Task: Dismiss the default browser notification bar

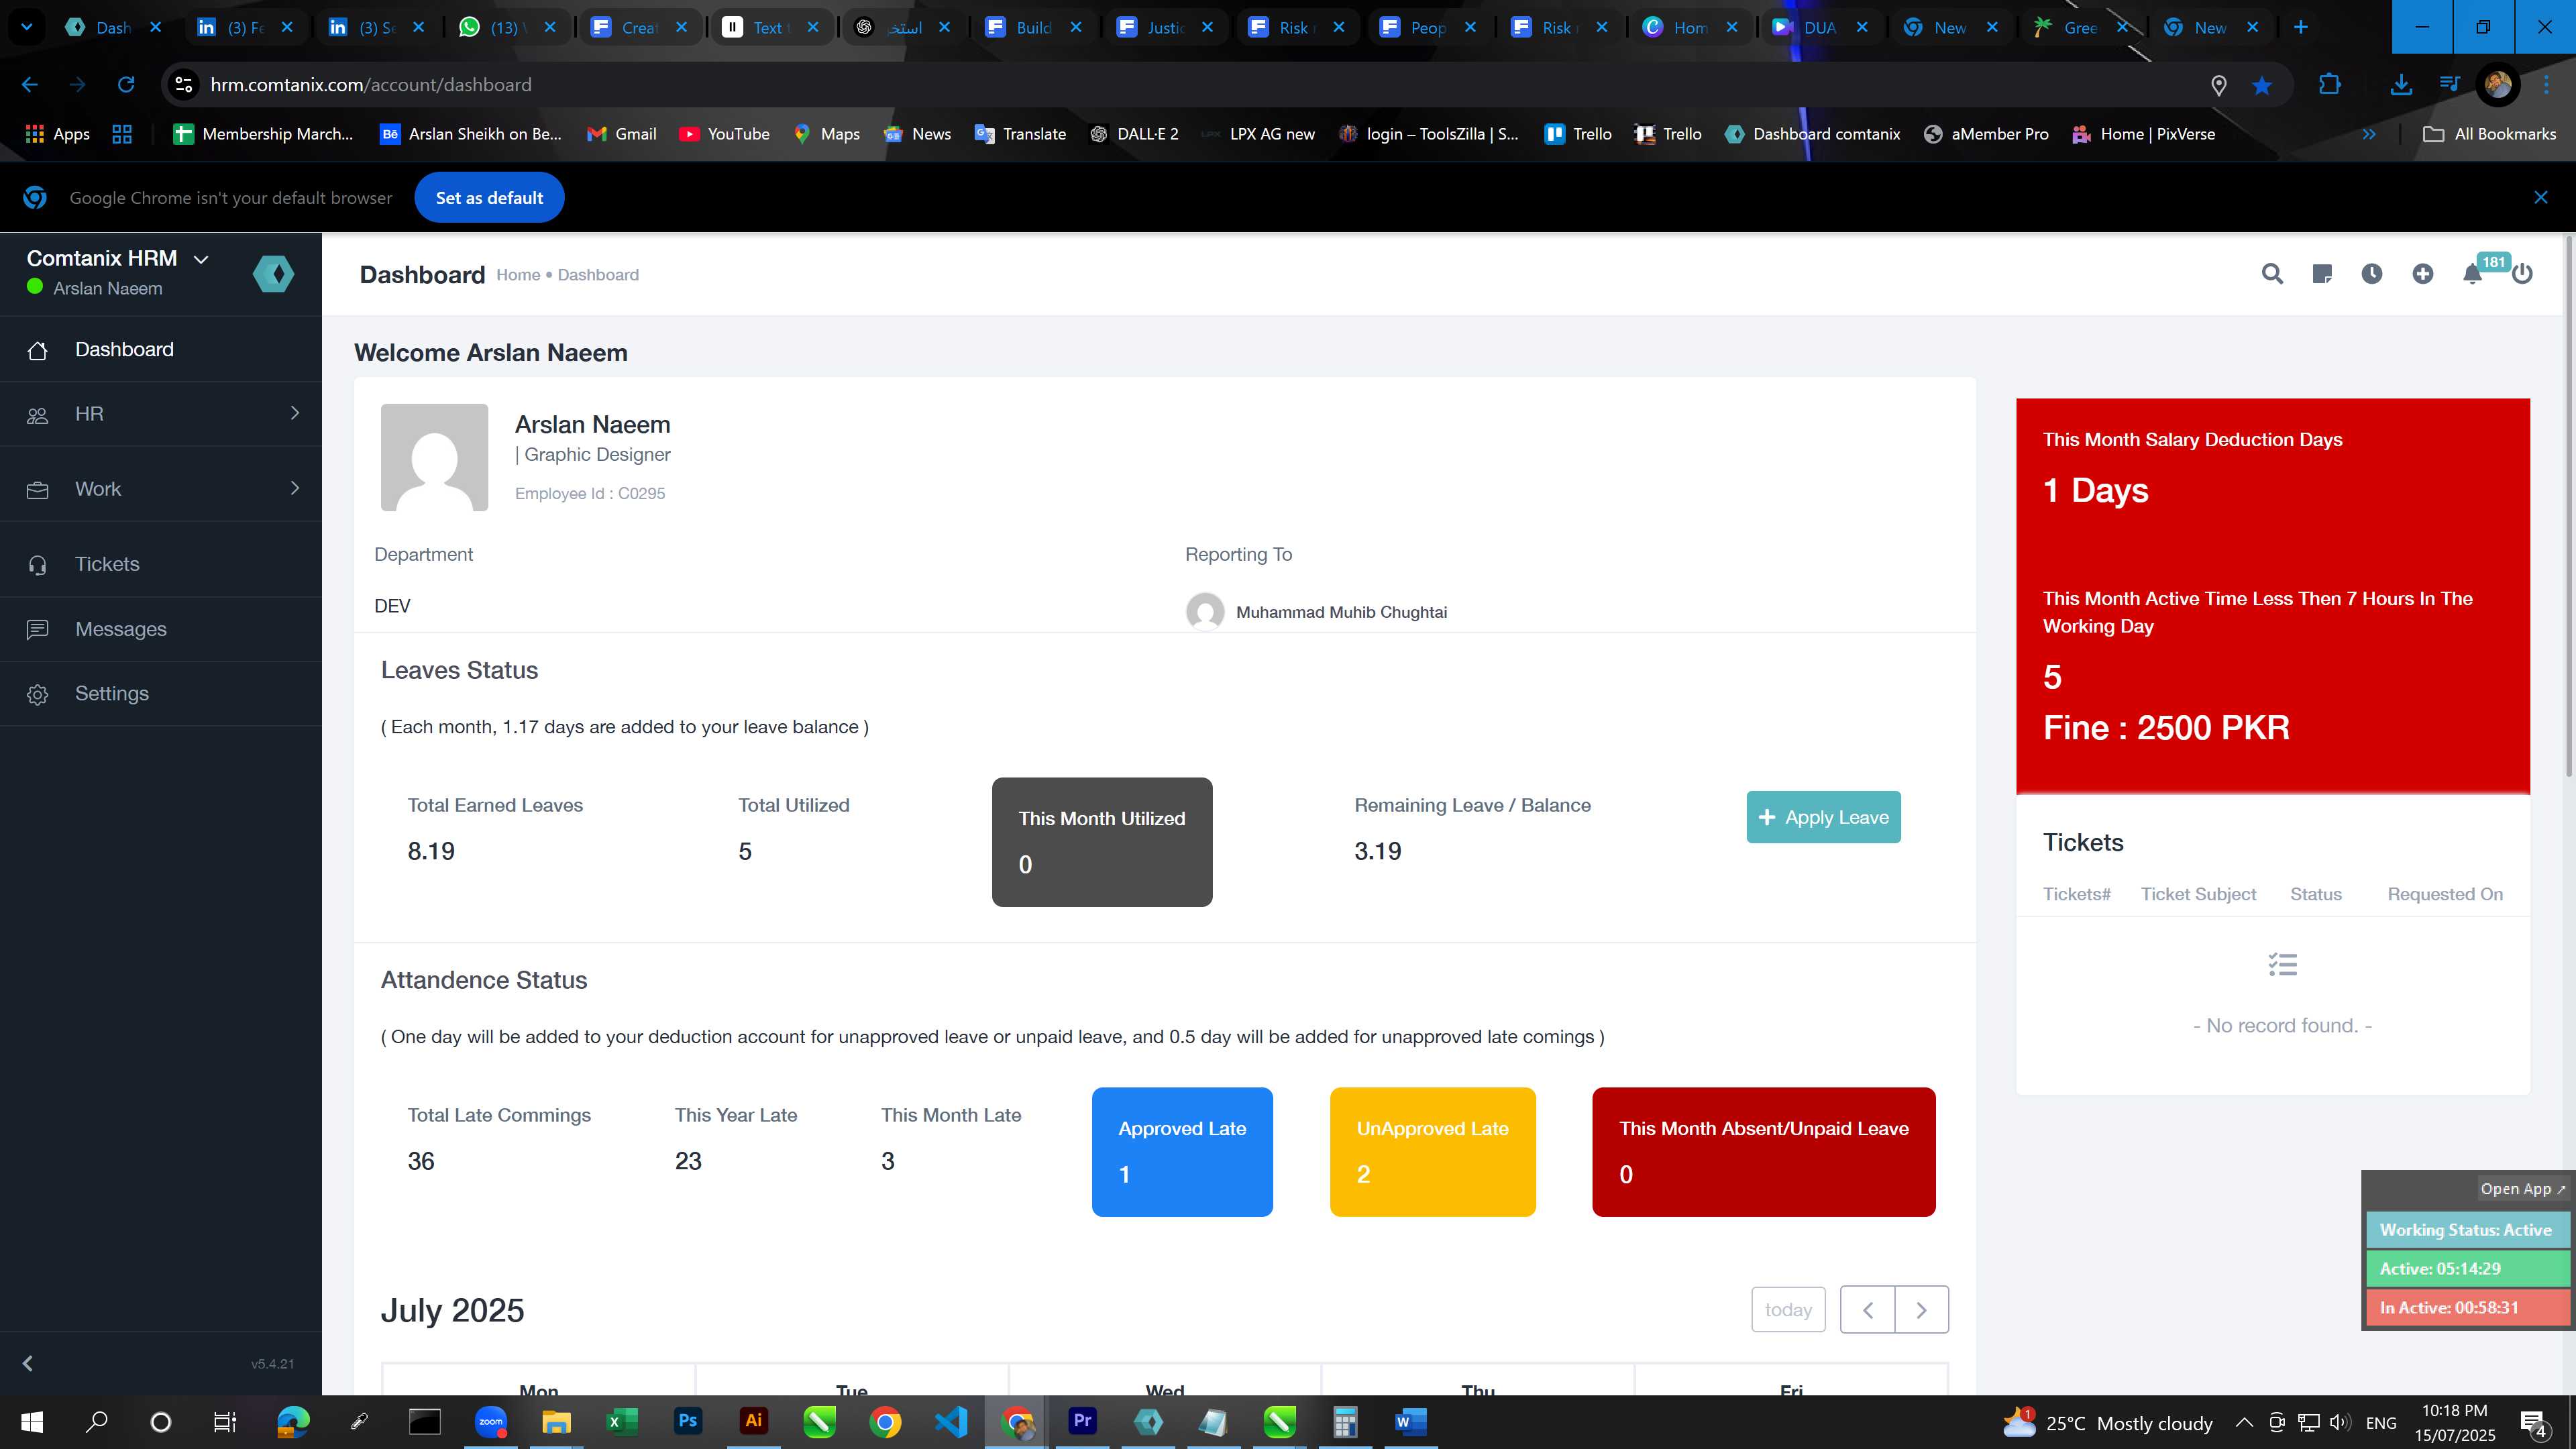Action: click(x=2541, y=198)
